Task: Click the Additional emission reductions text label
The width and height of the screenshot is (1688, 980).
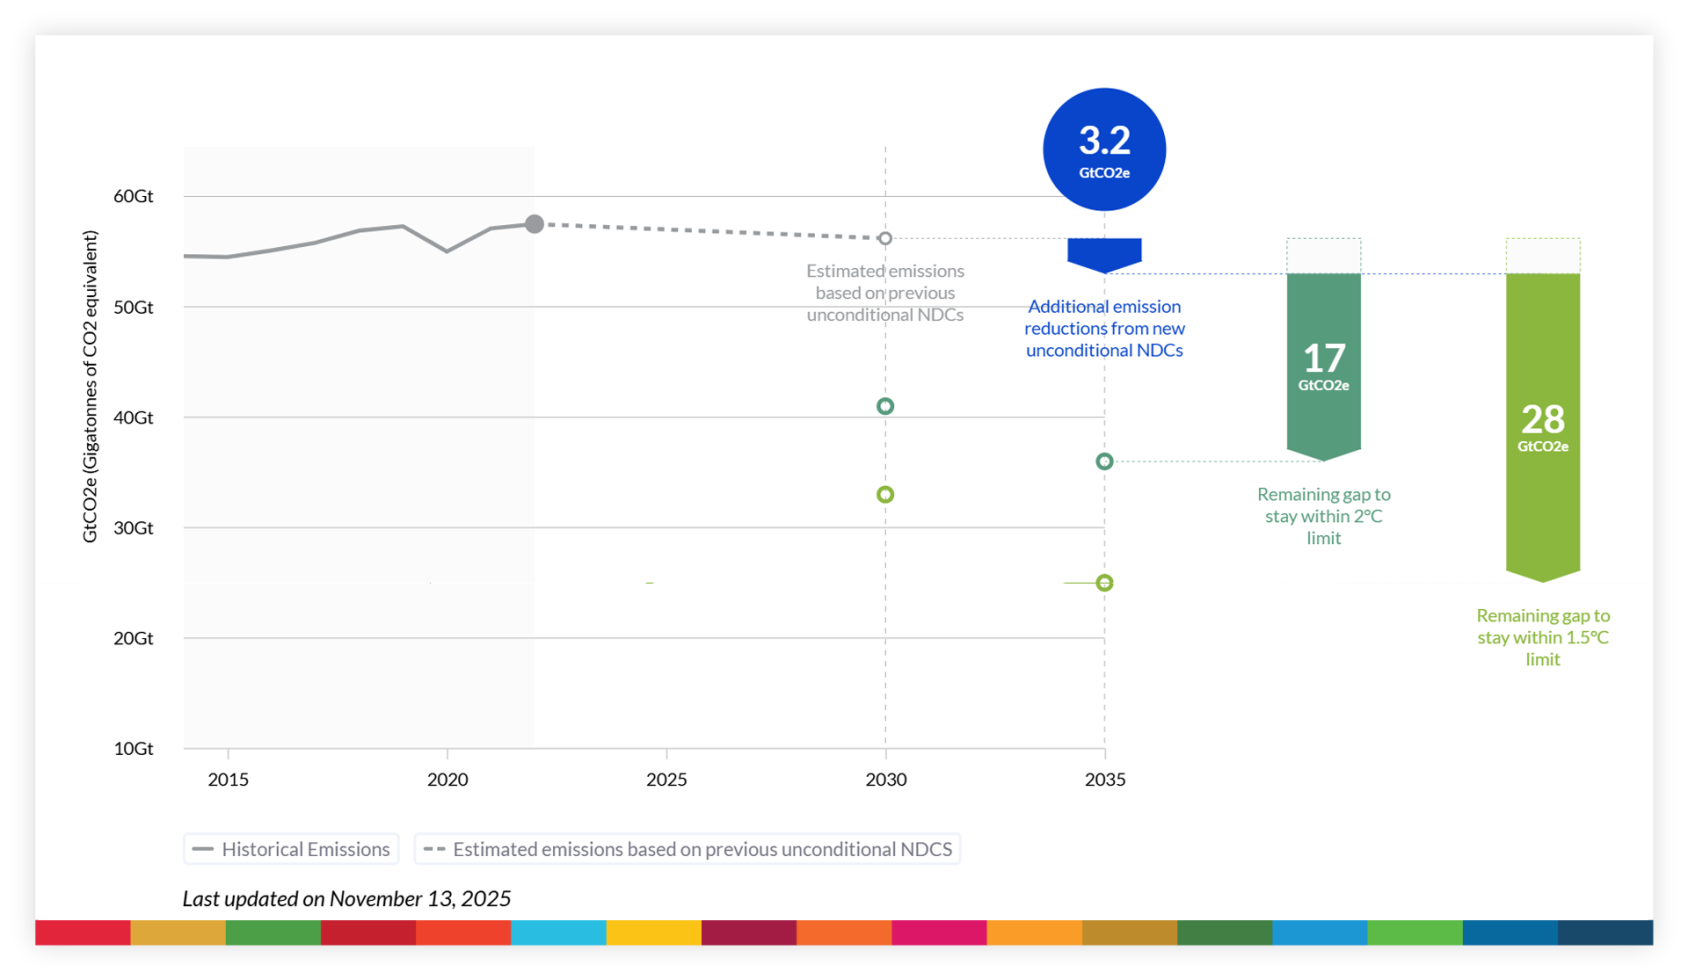Action: (x=1104, y=328)
